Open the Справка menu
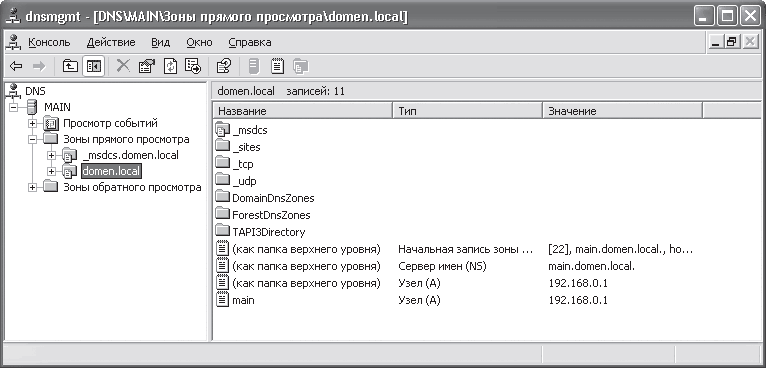Screen dimensions: 766x368 pos(250,42)
